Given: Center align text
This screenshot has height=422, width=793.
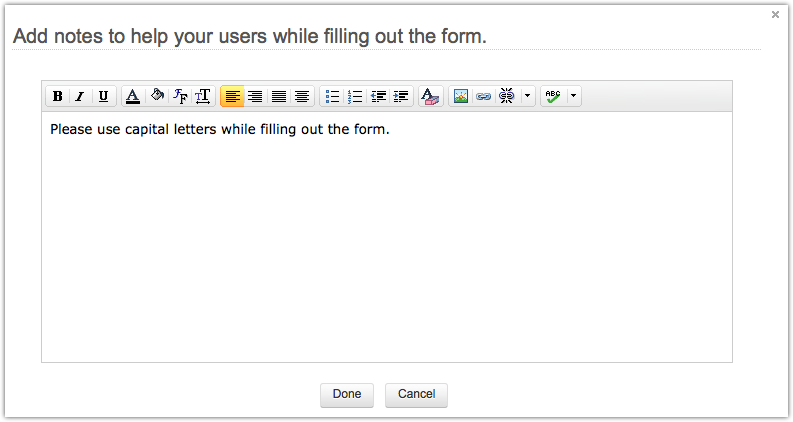Looking at the screenshot, I should tap(302, 96).
